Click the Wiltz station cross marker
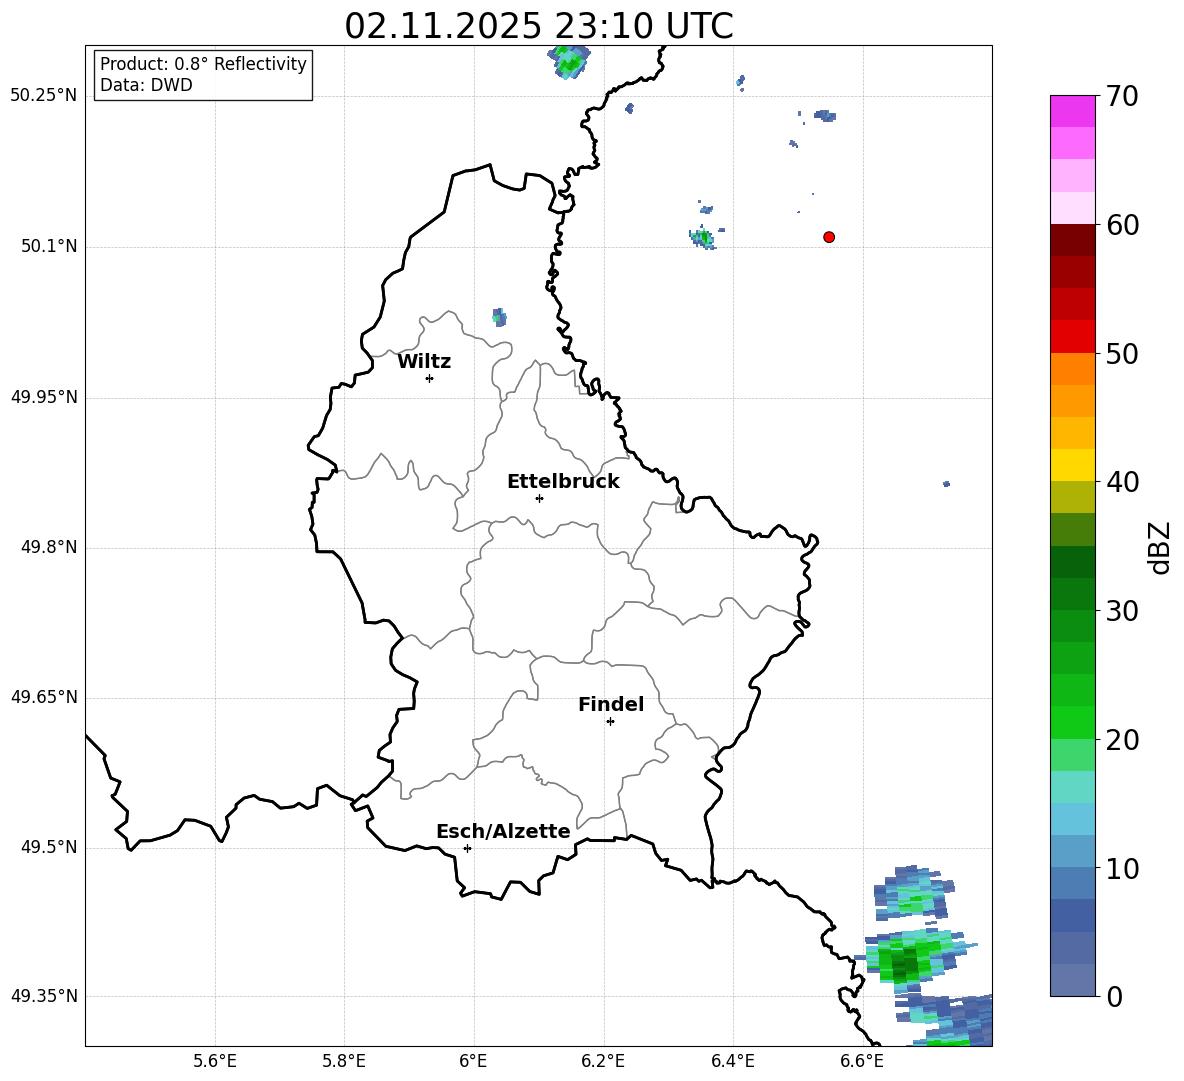1184x1081 pixels. [x=429, y=378]
